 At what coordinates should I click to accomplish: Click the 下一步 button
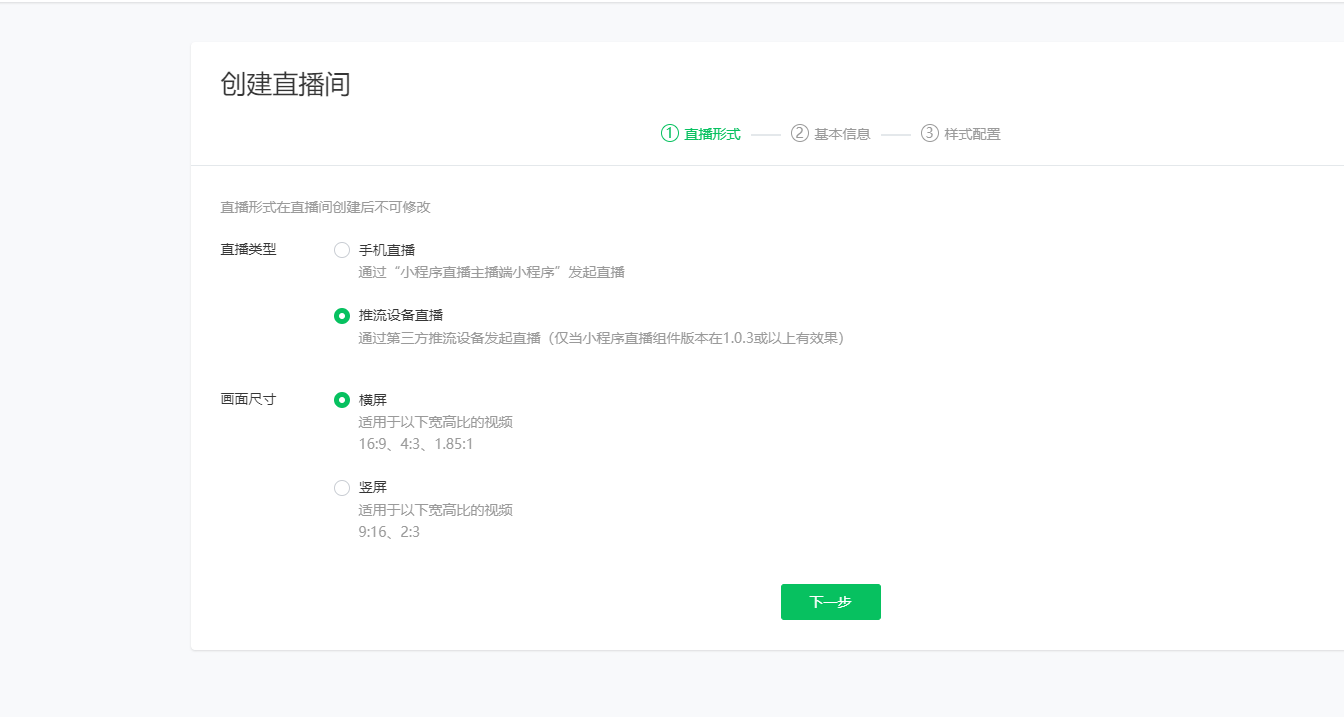(x=831, y=602)
